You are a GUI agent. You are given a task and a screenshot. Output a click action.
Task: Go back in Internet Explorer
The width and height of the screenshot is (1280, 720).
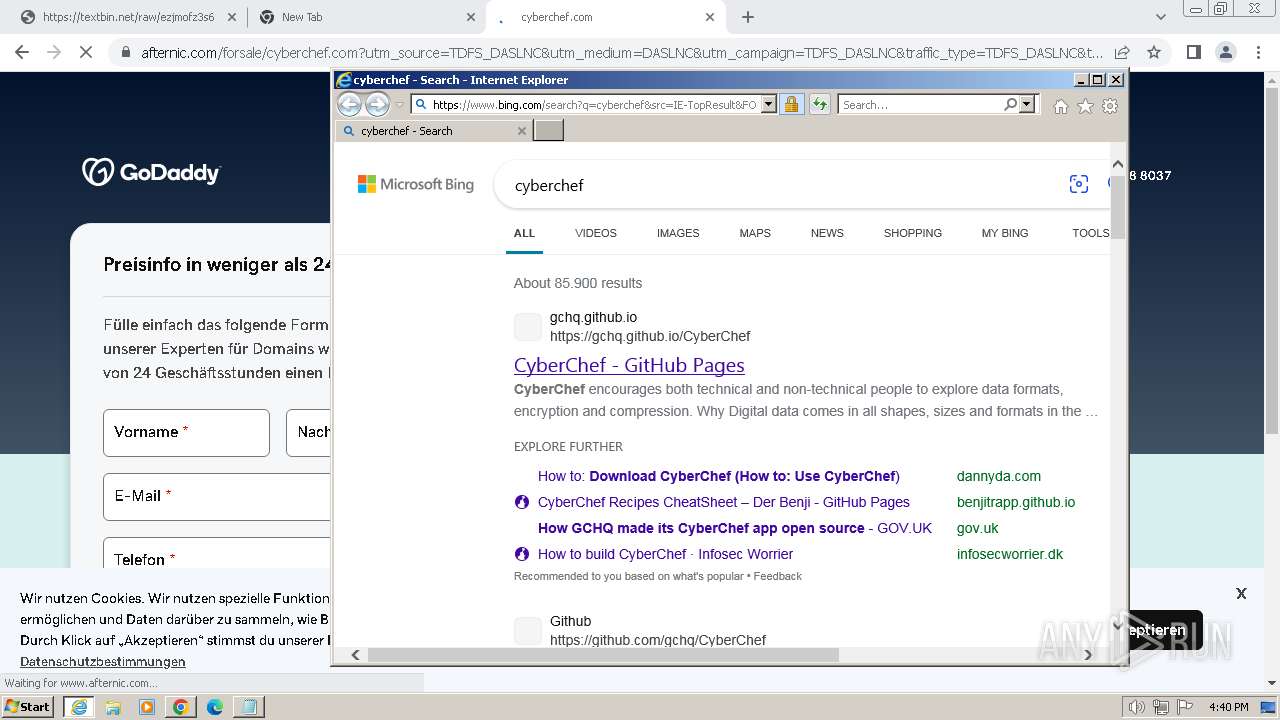click(349, 104)
